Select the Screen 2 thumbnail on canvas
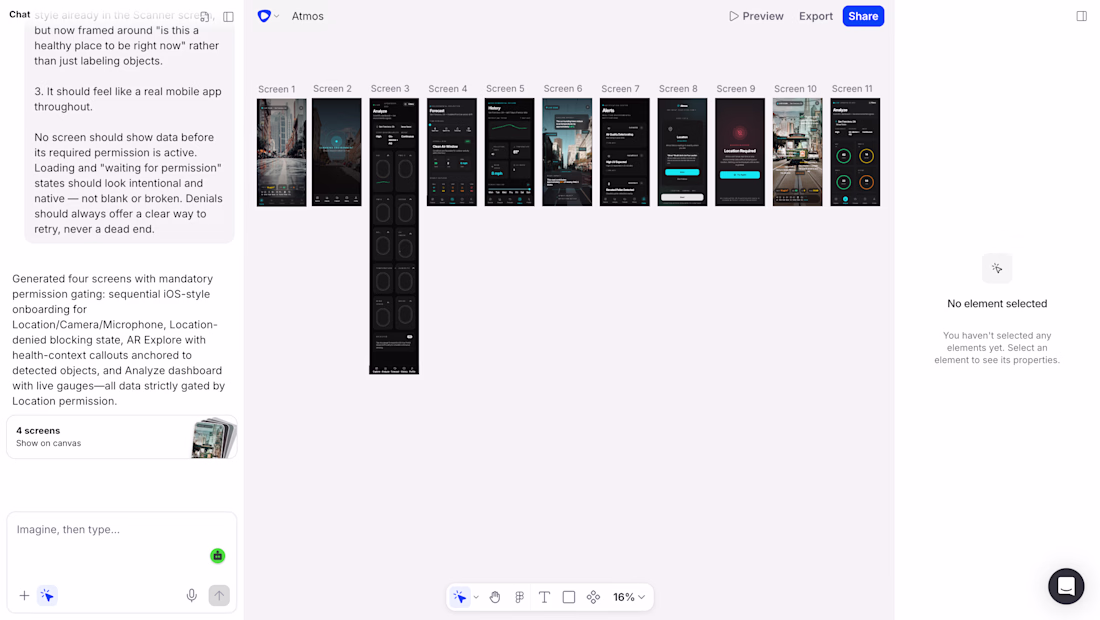 (337, 152)
